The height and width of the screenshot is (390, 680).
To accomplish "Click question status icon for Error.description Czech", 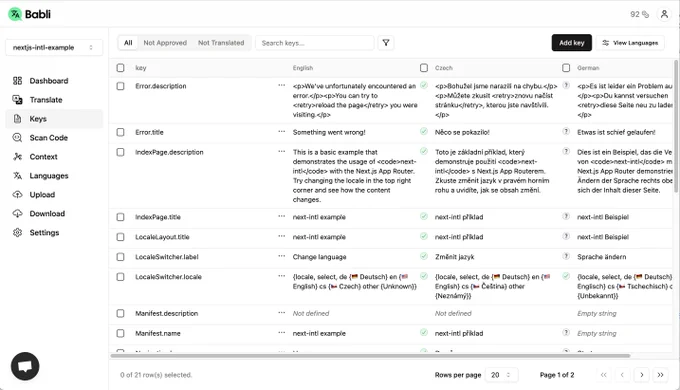I will 566,85.
